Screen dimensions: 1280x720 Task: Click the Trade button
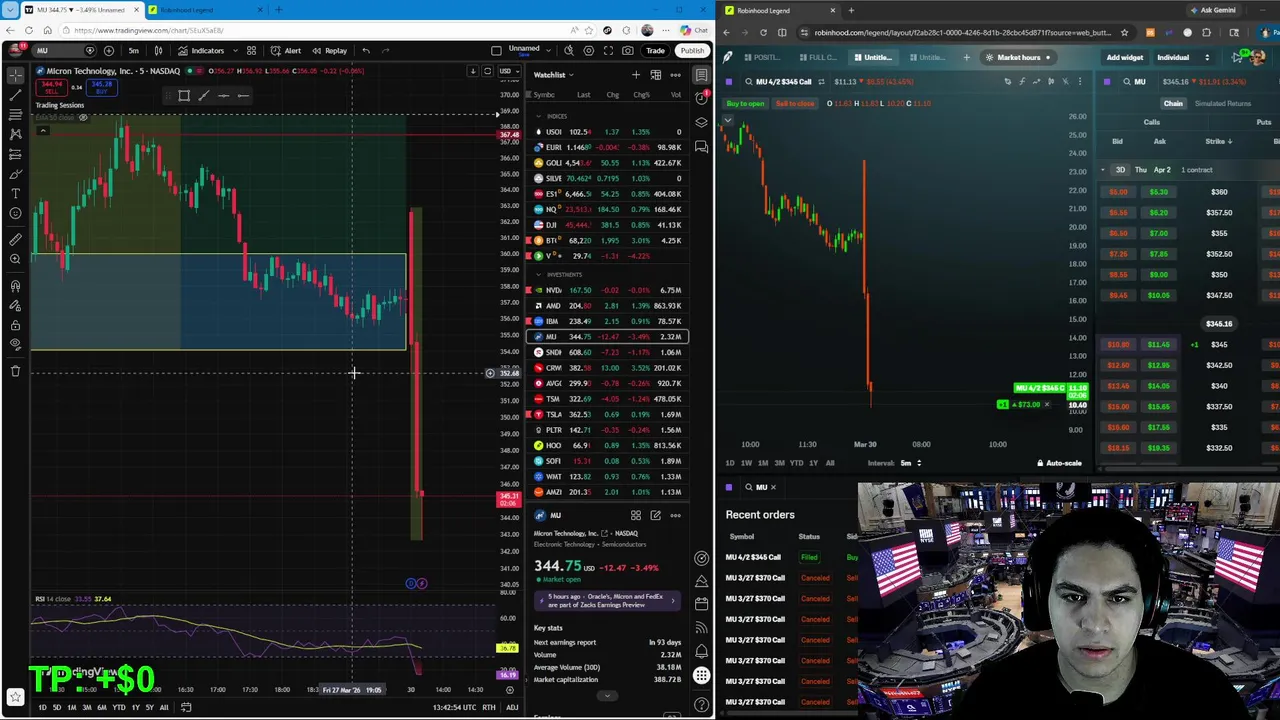(655, 50)
